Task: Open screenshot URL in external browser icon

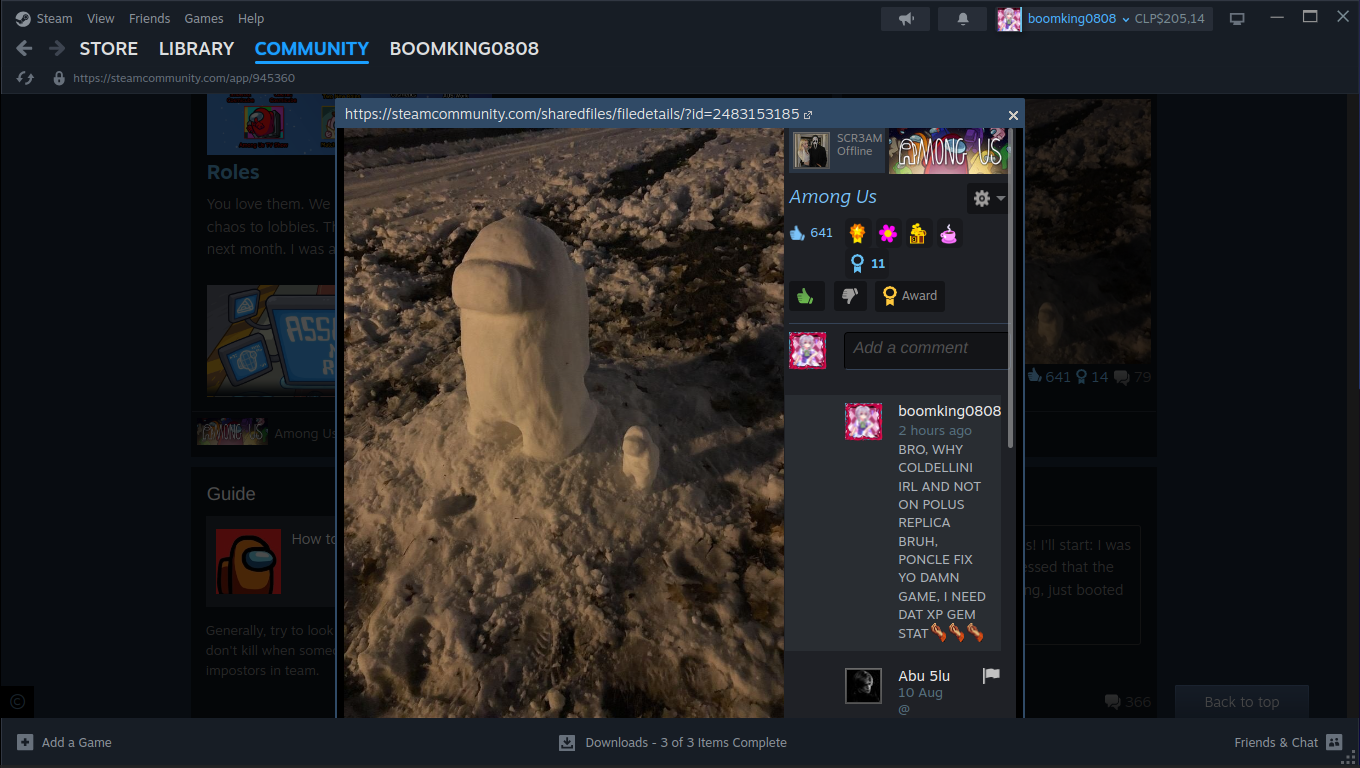Action: click(808, 115)
